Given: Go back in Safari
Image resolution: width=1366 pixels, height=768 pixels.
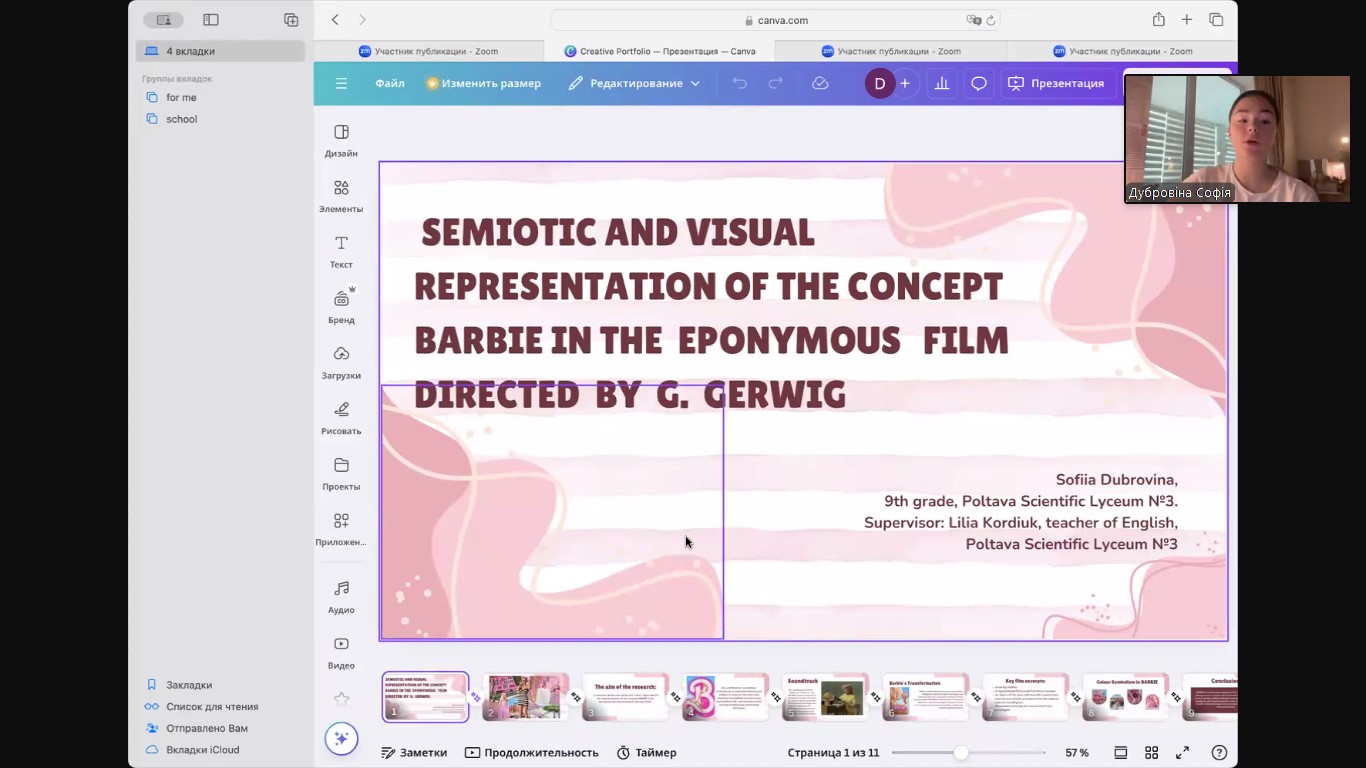Looking at the screenshot, I should (335, 20).
